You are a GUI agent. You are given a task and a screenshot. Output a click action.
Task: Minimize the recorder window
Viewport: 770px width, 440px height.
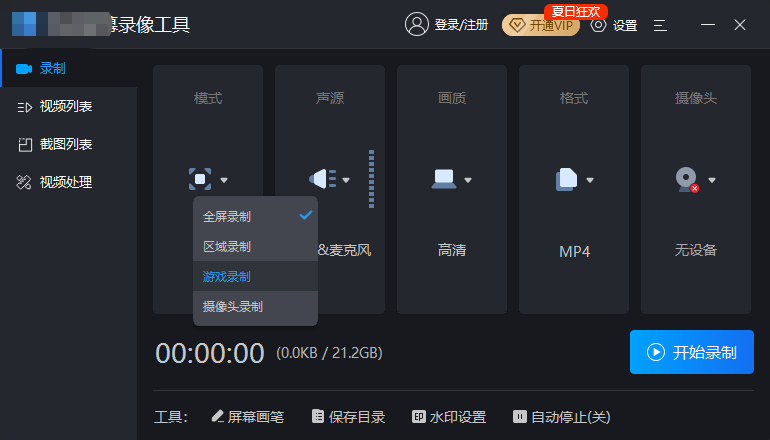coord(708,25)
